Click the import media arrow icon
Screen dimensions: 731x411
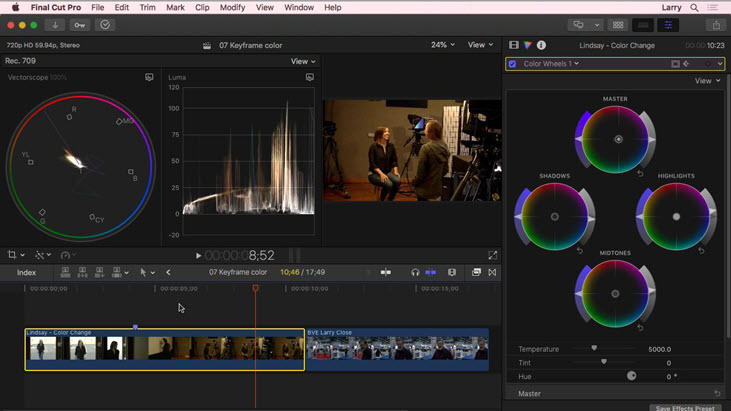click(x=55, y=25)
